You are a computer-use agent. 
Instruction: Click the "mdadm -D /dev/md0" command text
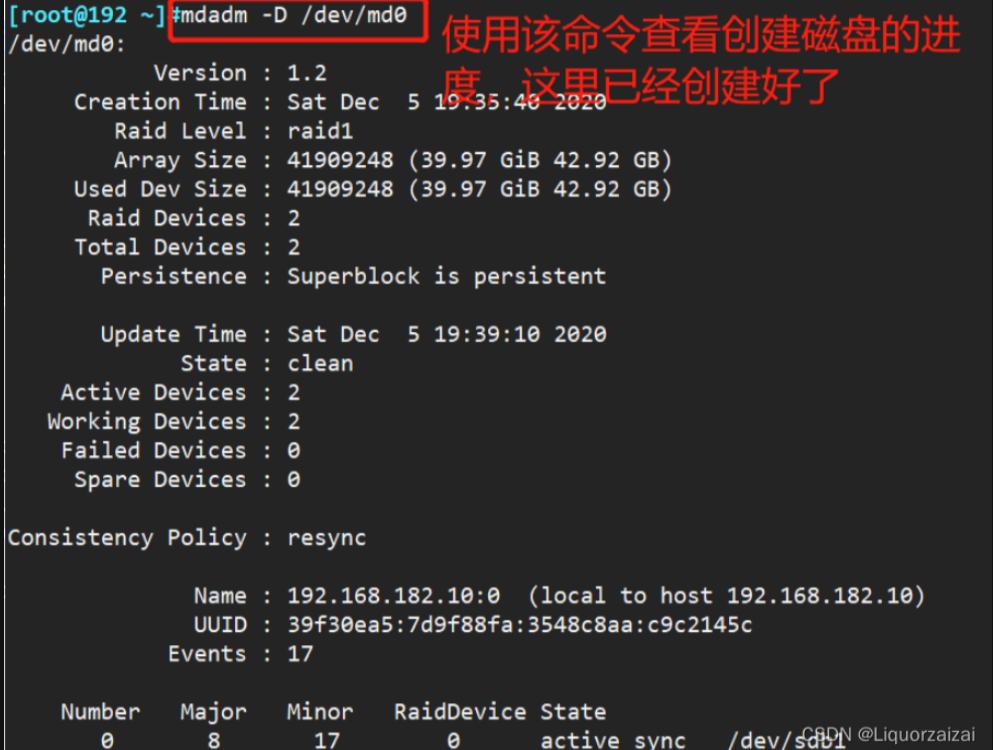294,15
